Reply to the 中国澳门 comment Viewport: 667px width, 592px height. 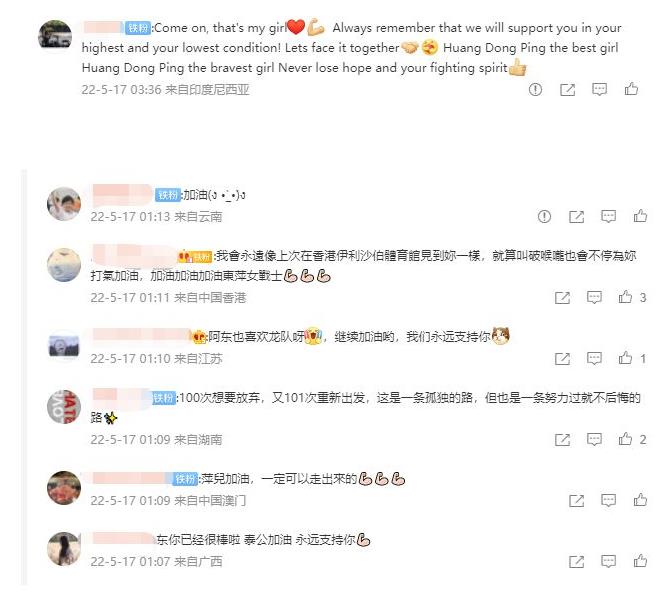[608, 500]
